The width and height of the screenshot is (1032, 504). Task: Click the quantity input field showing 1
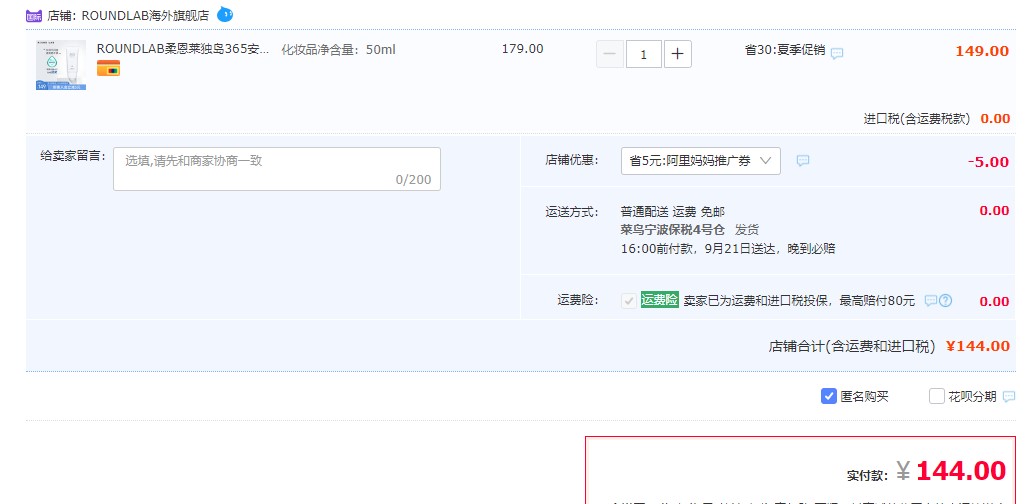pos(643,54)
